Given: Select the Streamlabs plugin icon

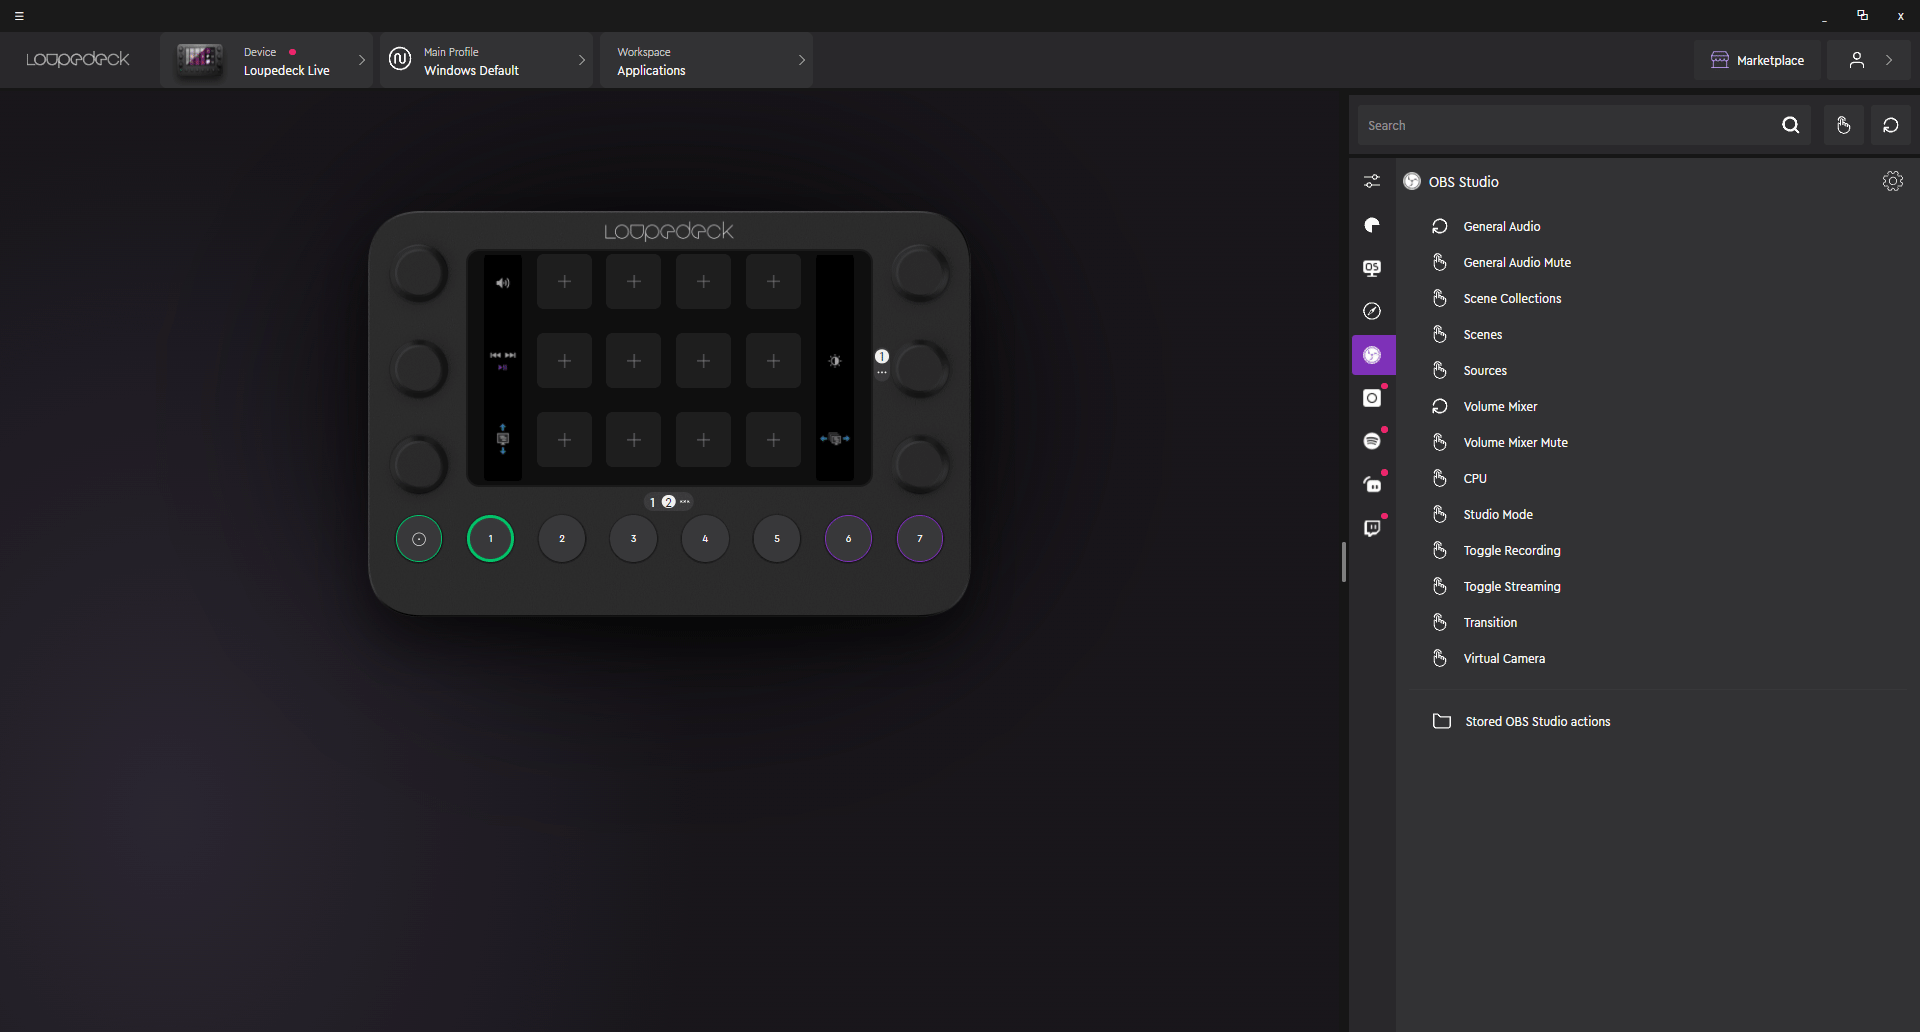Looking at the screenshot, I should (1372, 484).
